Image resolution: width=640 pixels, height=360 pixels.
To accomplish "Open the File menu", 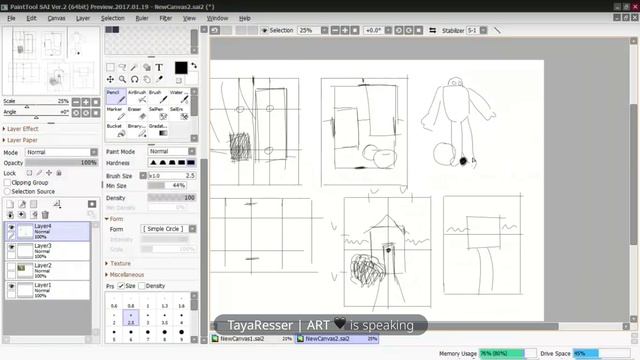I will tap(11, 18).
